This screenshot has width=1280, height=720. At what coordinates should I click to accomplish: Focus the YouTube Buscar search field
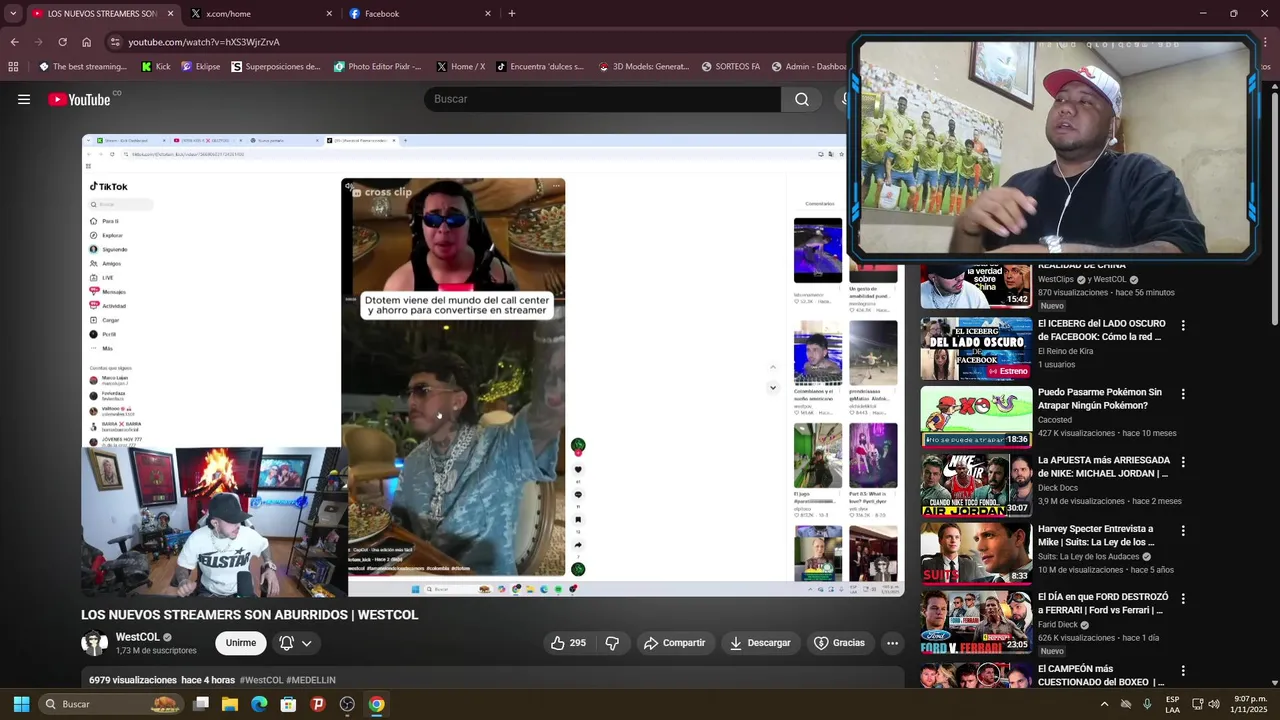coord(602,99)
